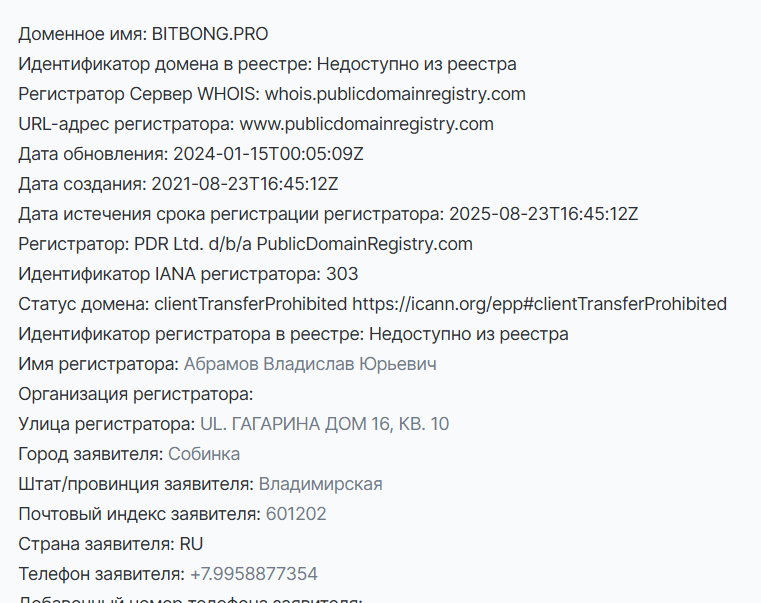This screenshot has width=761, height=603.
Task: Open the www.publicdomainregistry.com registrar URL
Action: pyautogui.click(x=366, y=124)
